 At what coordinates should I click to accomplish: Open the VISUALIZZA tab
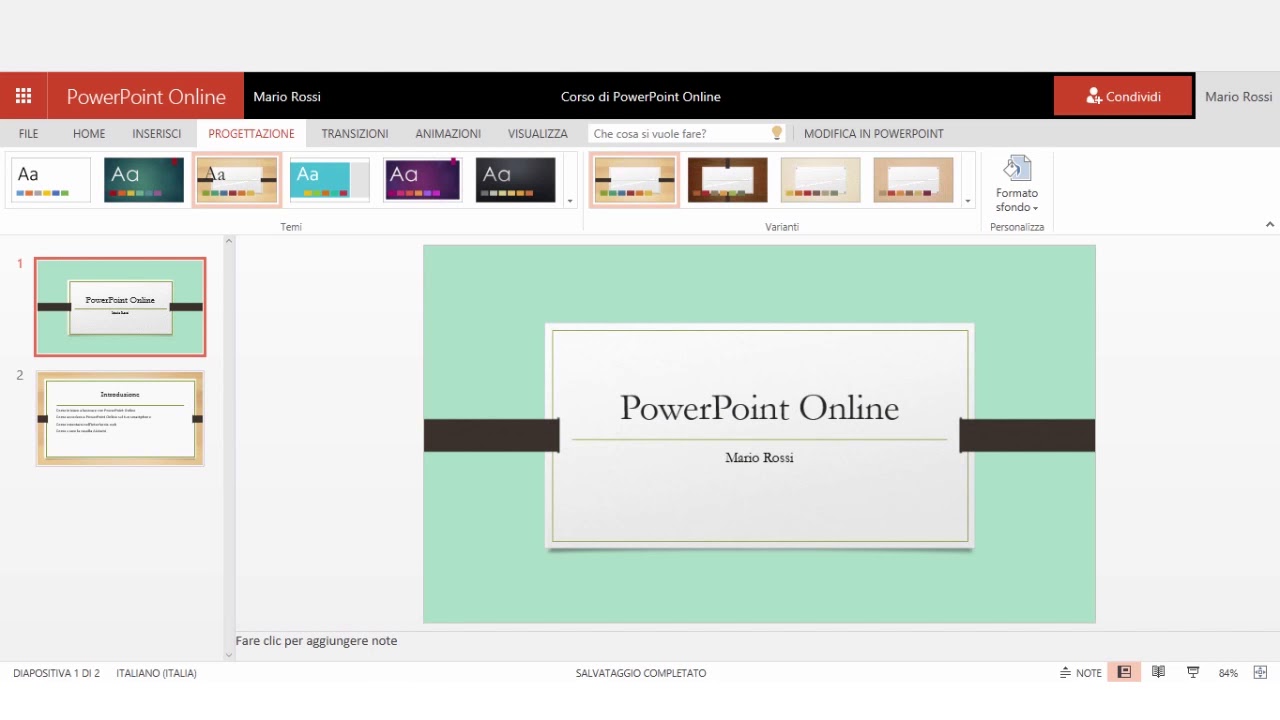537,133
